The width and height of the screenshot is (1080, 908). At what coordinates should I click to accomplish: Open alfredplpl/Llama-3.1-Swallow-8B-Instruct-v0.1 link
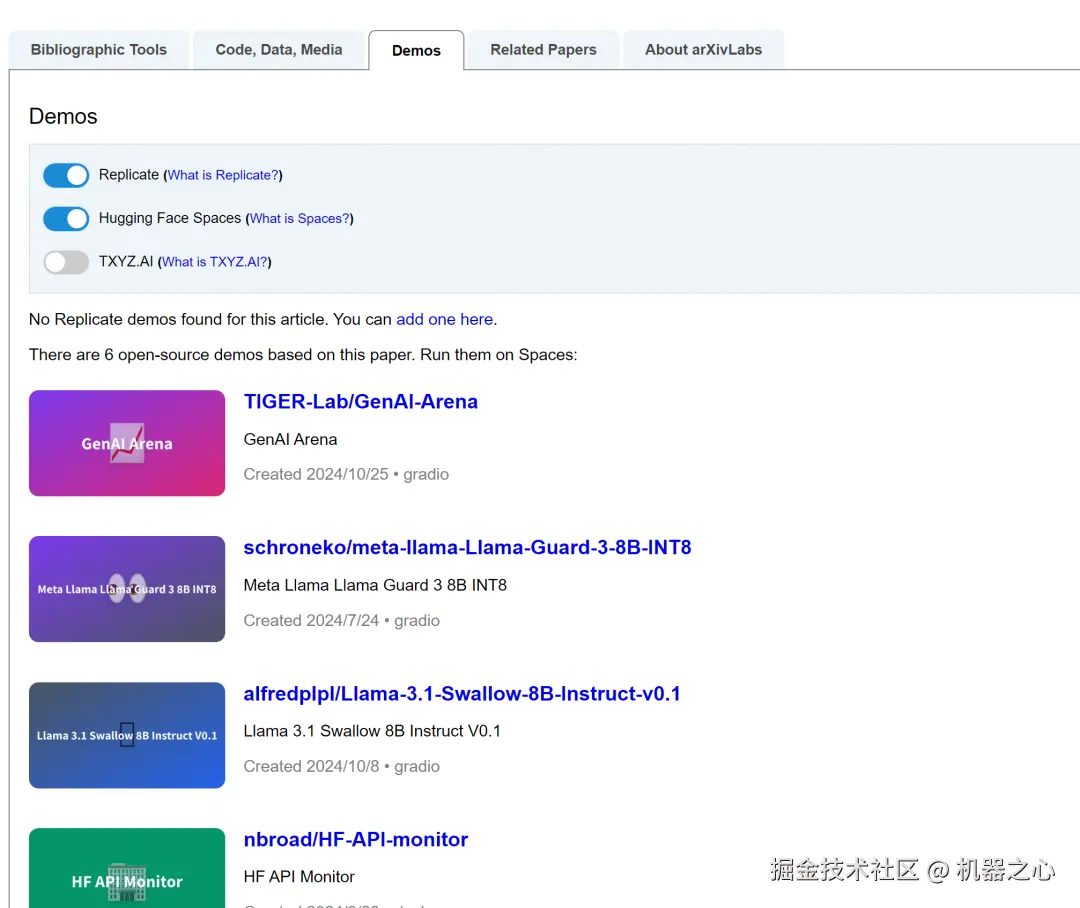coord(461,694)
